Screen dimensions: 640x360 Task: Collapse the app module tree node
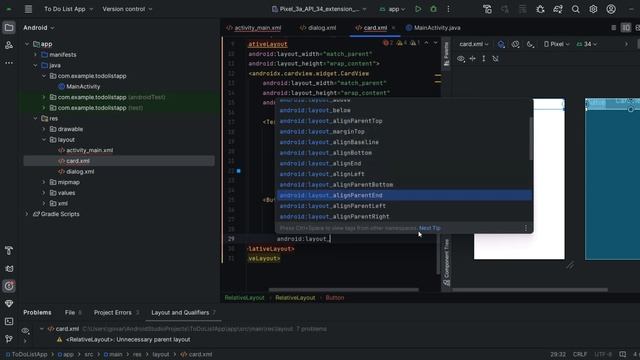(x=27, y=44)
